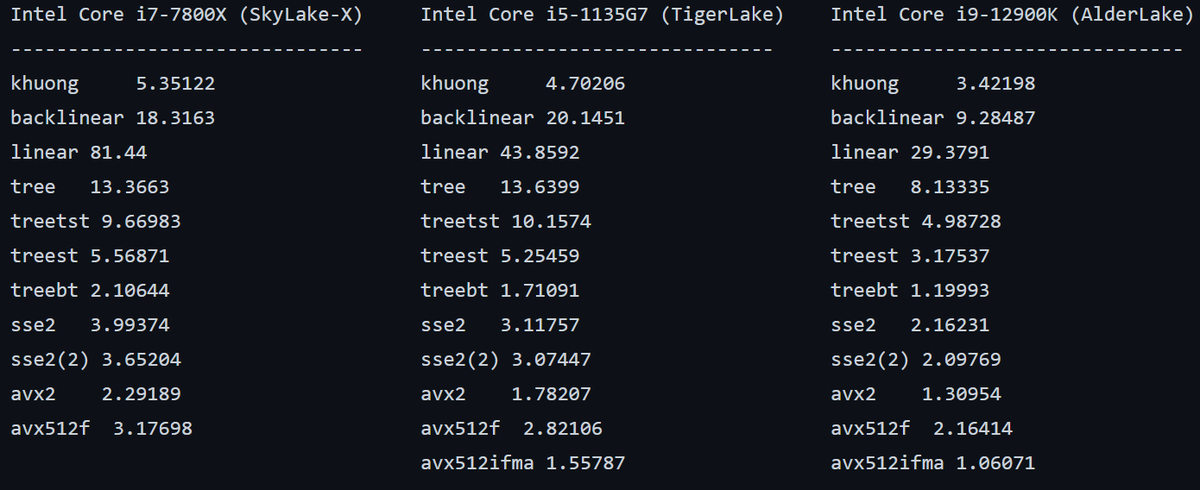Click the avx512f 3.17698 line

[x=102, y=429]
